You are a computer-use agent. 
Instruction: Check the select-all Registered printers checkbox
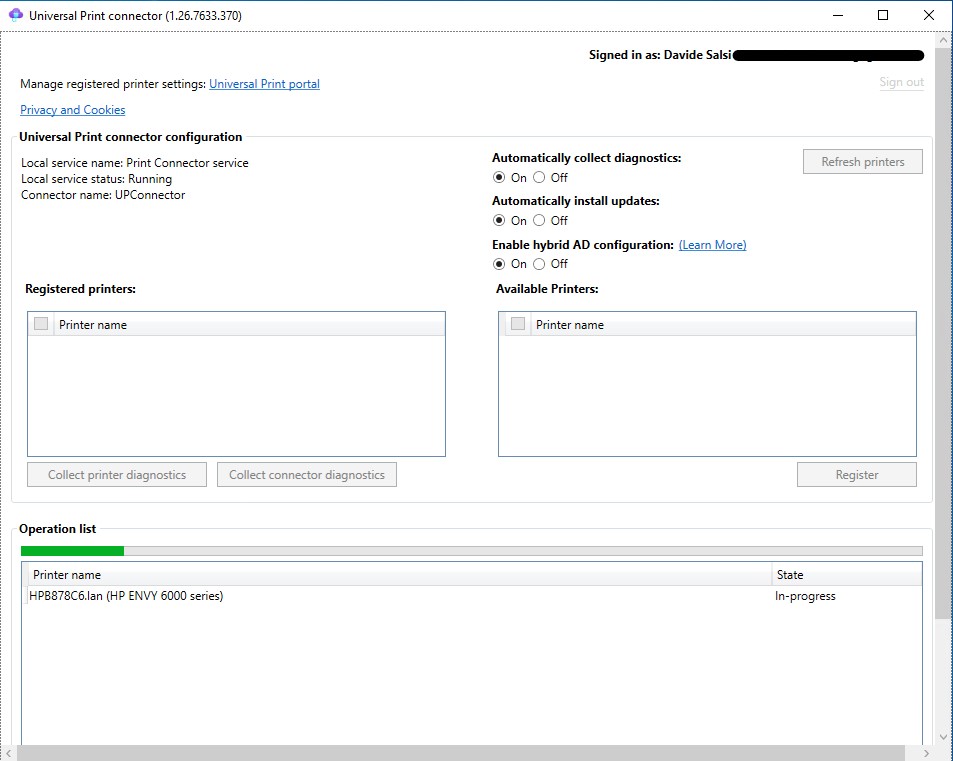[41, 324]
